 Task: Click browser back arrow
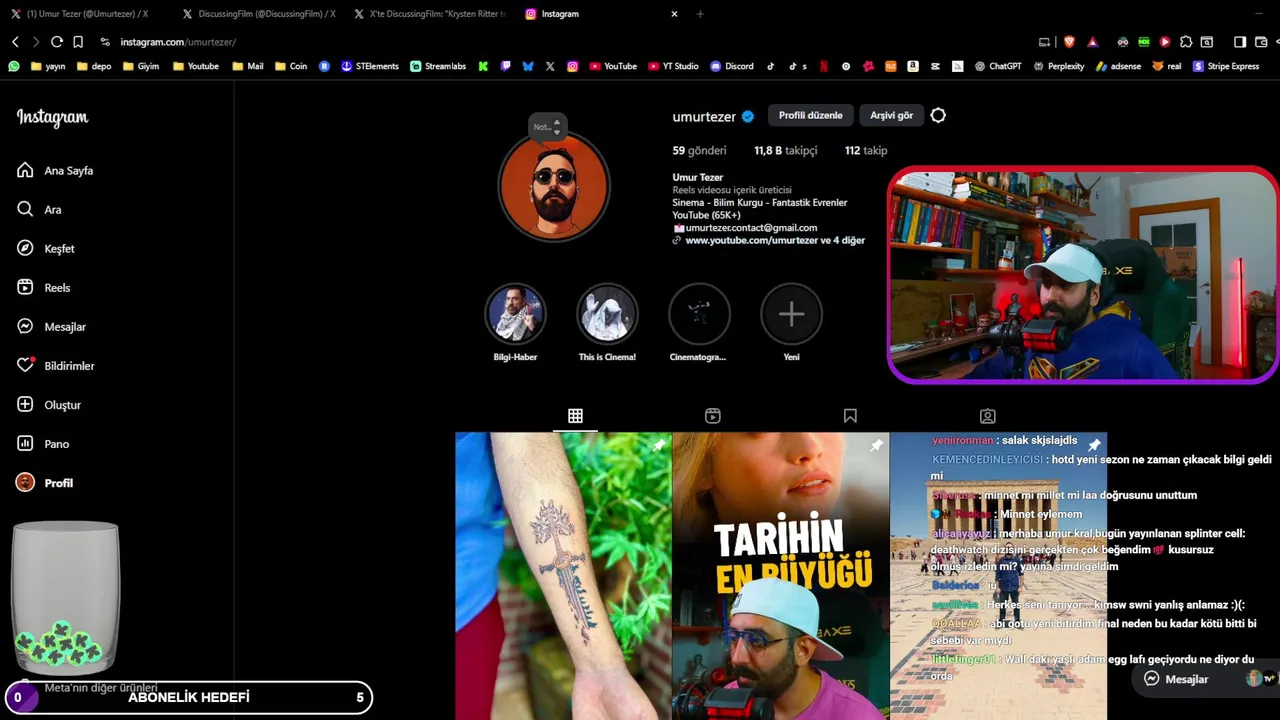15,42
